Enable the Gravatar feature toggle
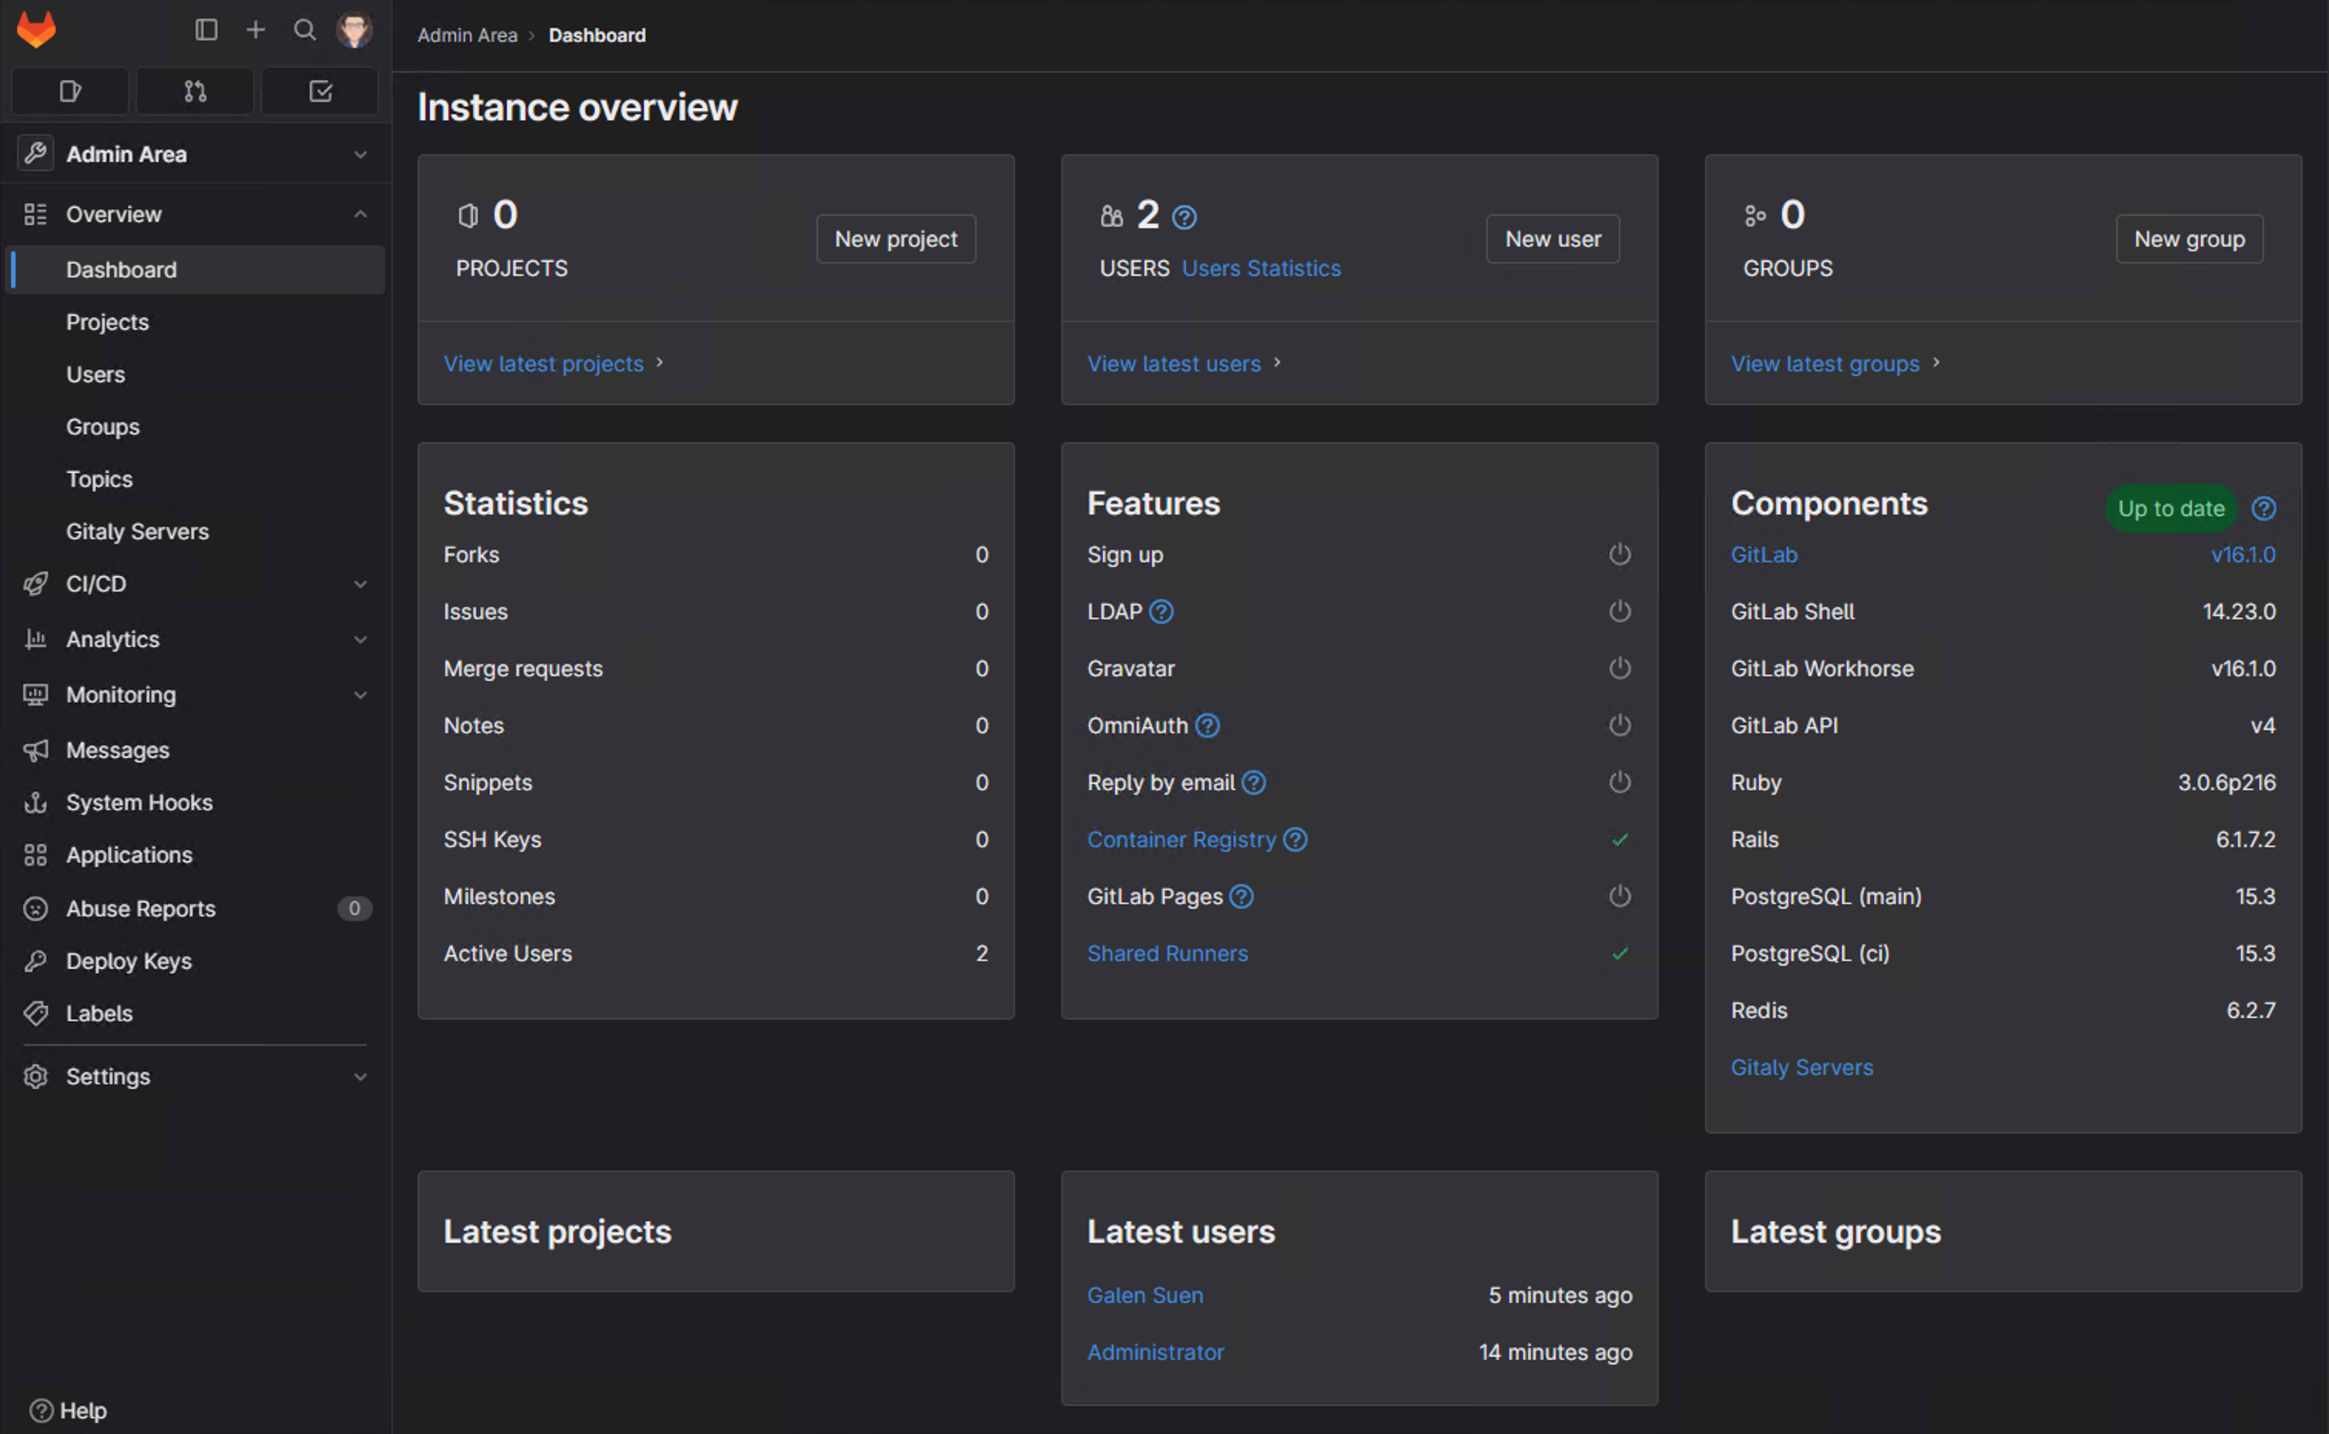The height and width of the screenshot is (1434, 2329). coord(1619,668)
